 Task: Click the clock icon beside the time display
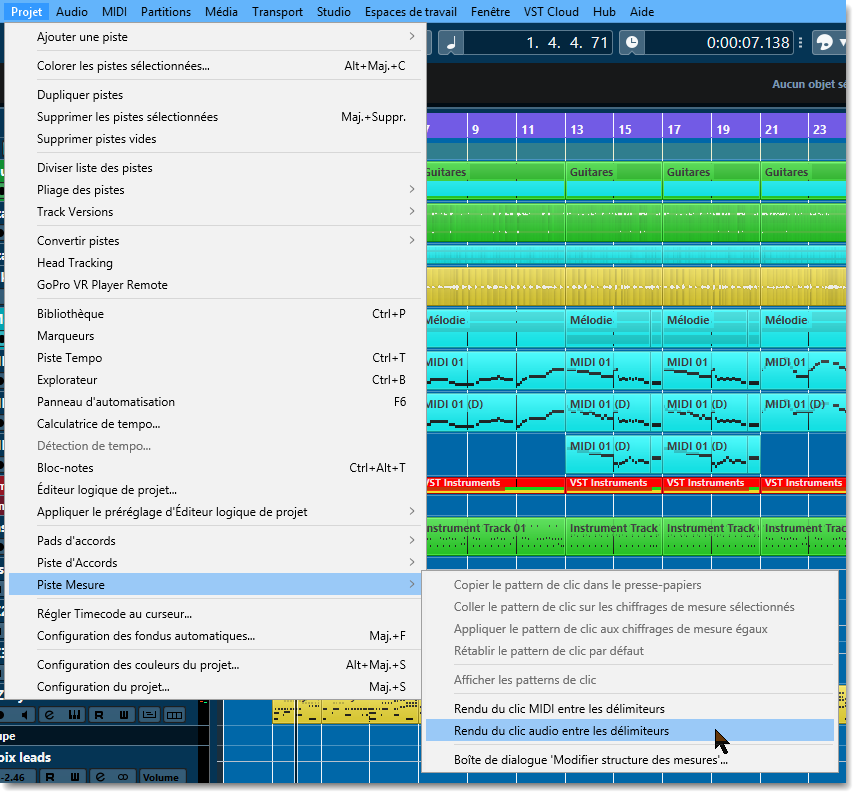tap(632, 42)
